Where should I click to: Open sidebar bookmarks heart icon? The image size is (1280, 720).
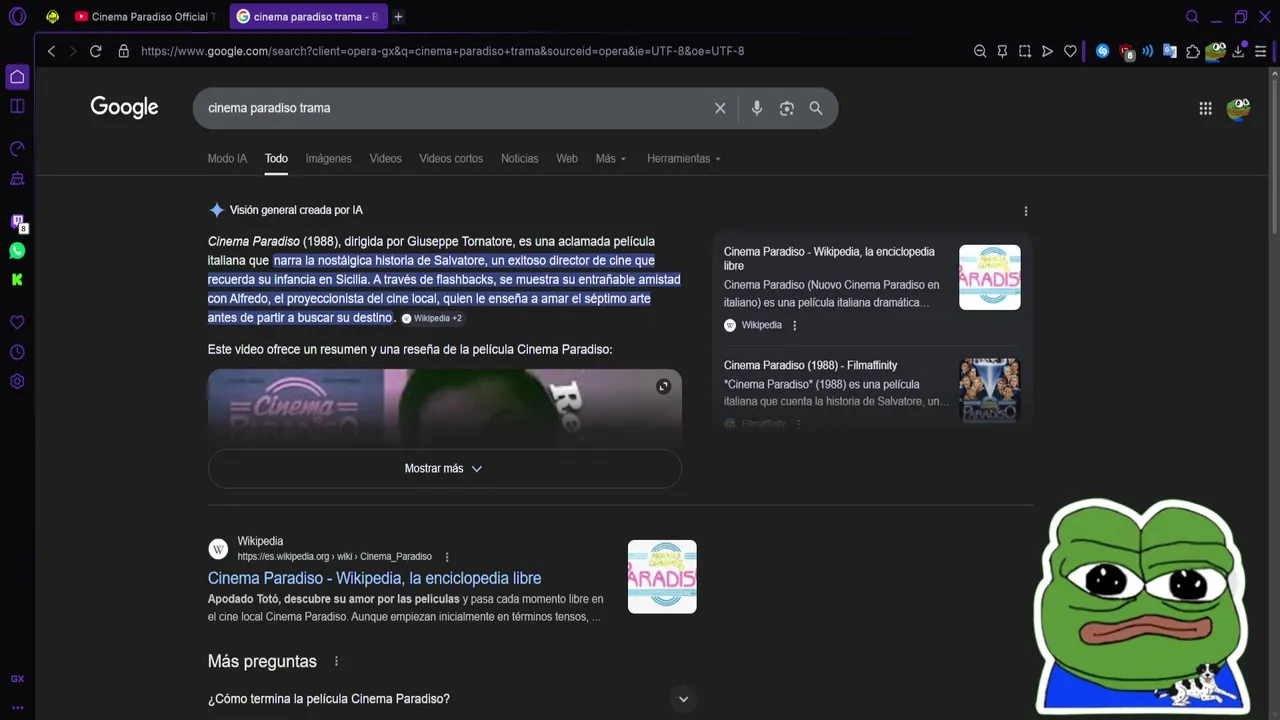[17, 323]
